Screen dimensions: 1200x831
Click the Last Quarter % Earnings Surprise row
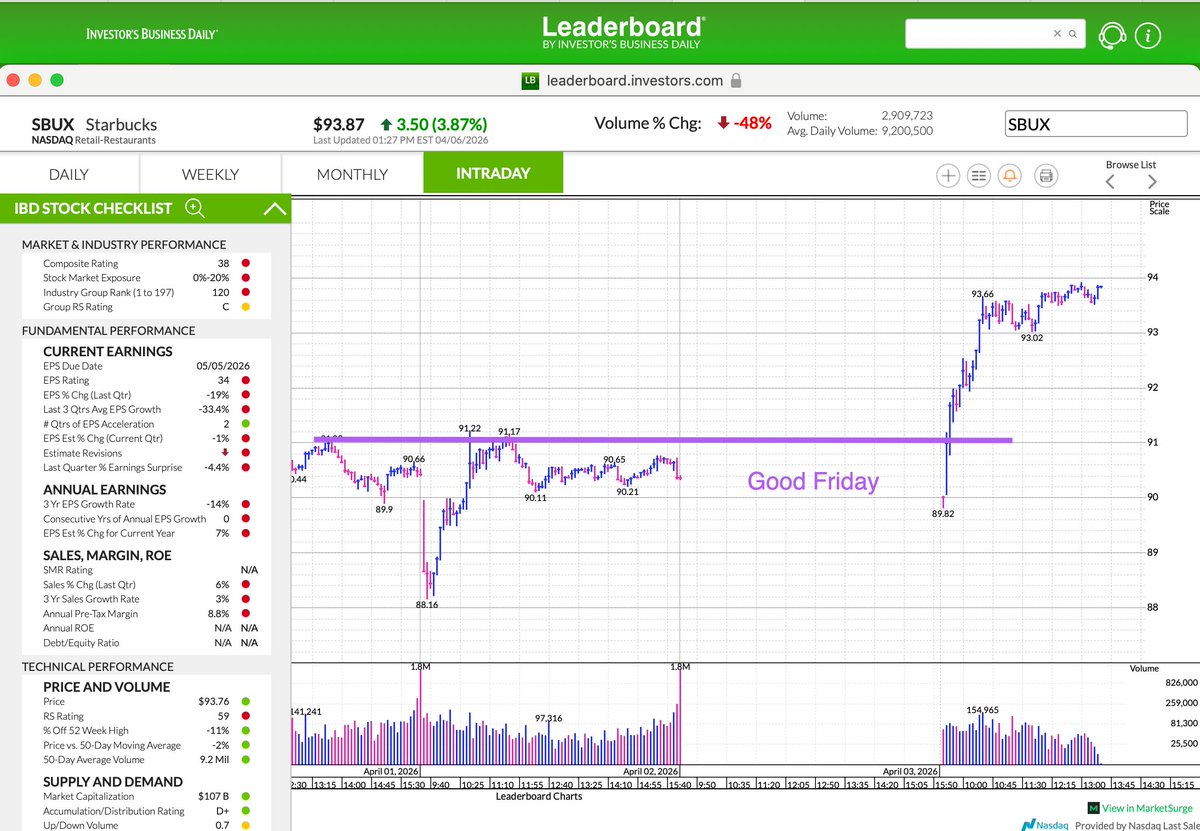145,467
